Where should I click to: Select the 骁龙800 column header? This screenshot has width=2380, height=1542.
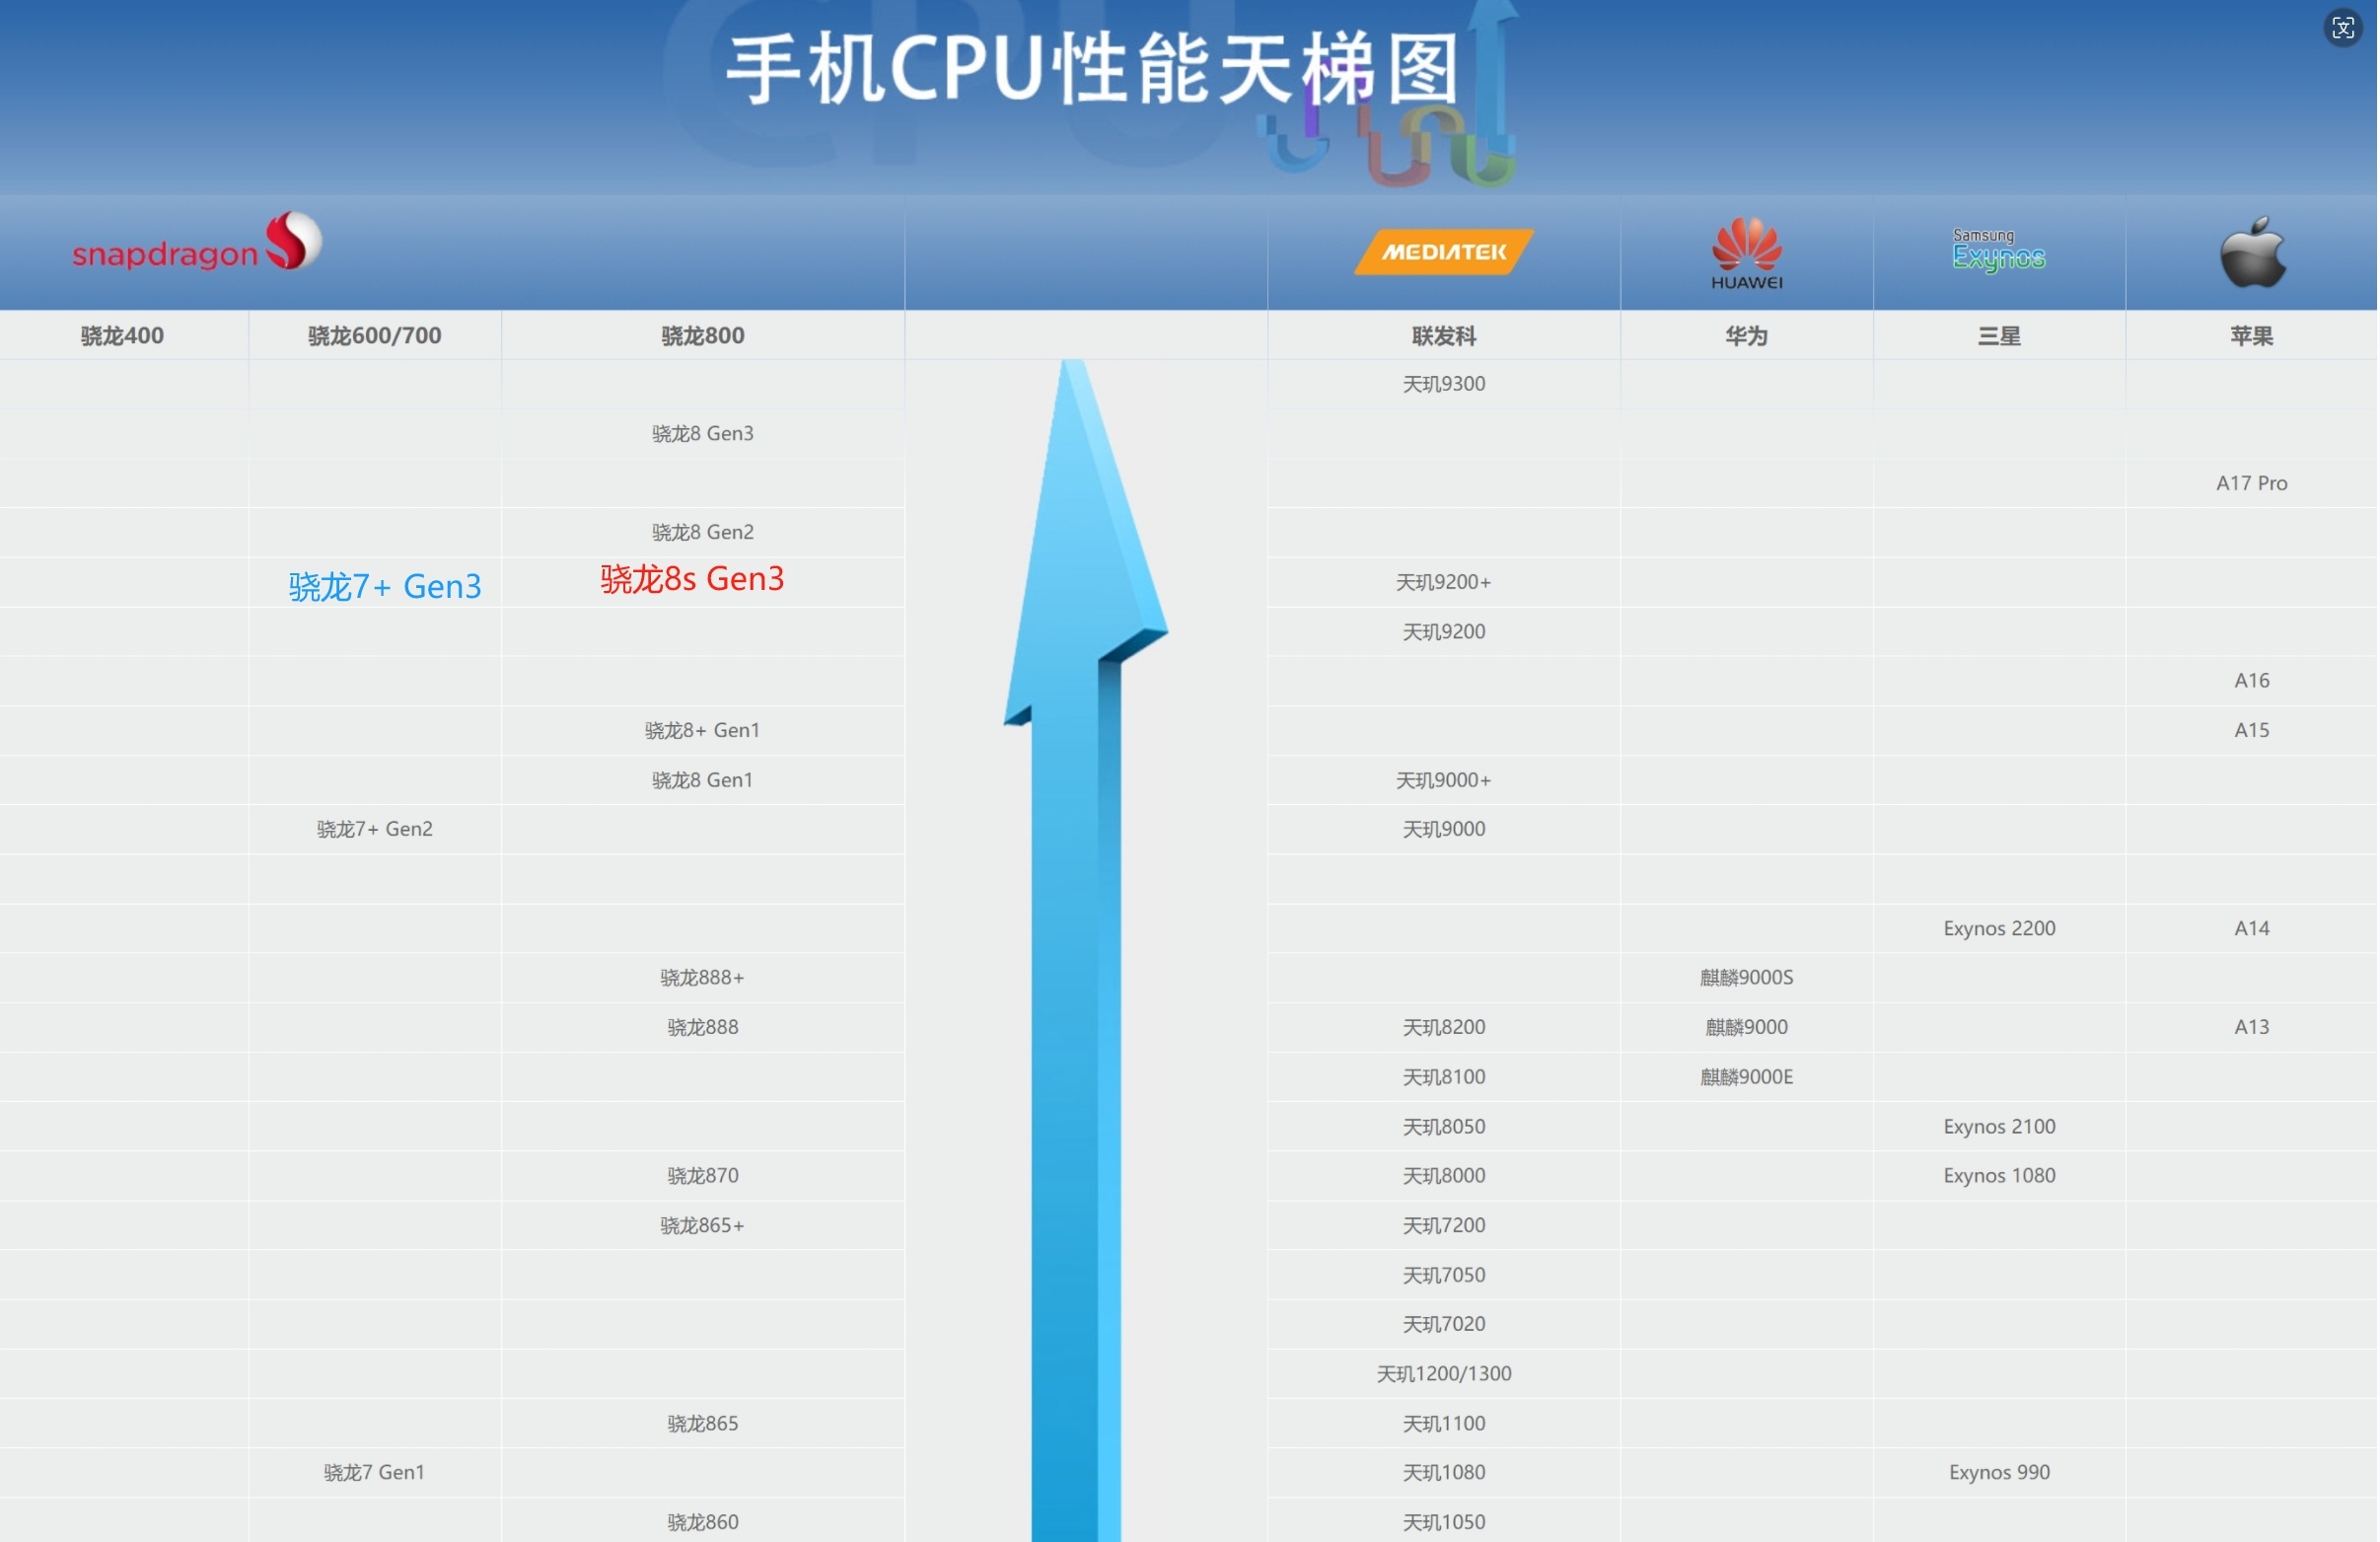(x=702, y=336)
